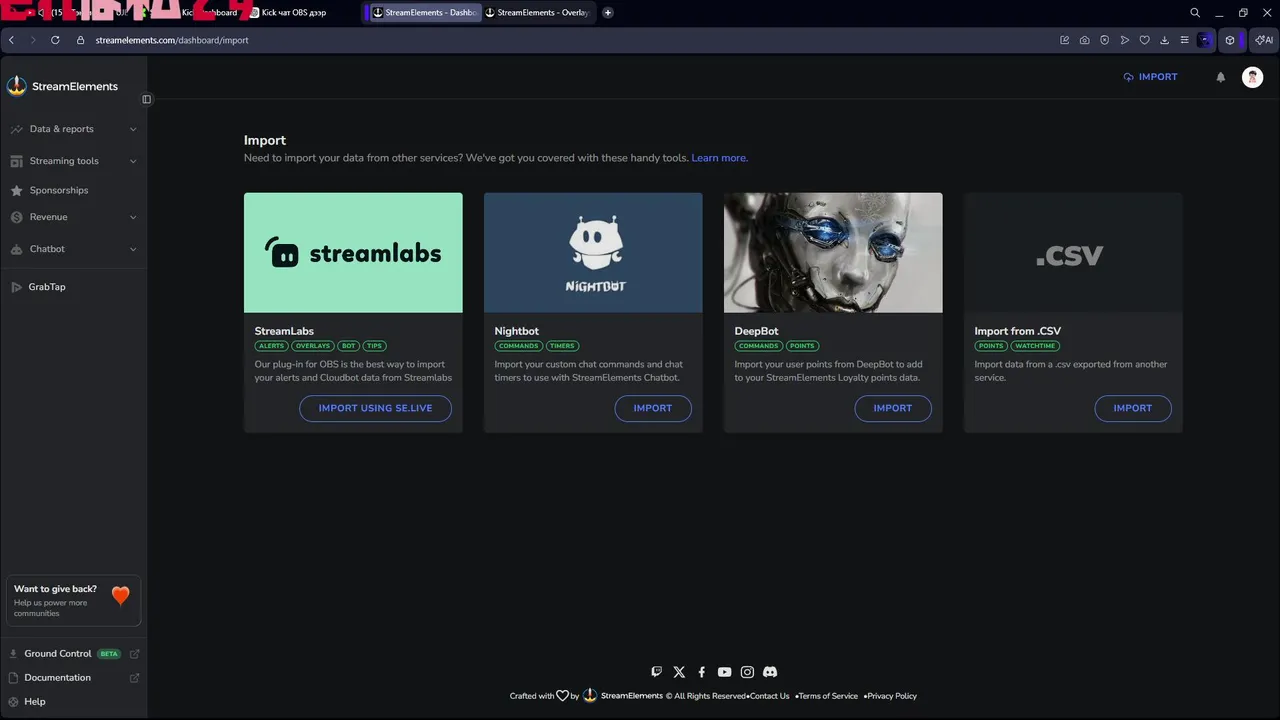This screenshot has height=720, width=1280.
Task: Collapse the sidebar with panel toggle icon
Action: 146,99
